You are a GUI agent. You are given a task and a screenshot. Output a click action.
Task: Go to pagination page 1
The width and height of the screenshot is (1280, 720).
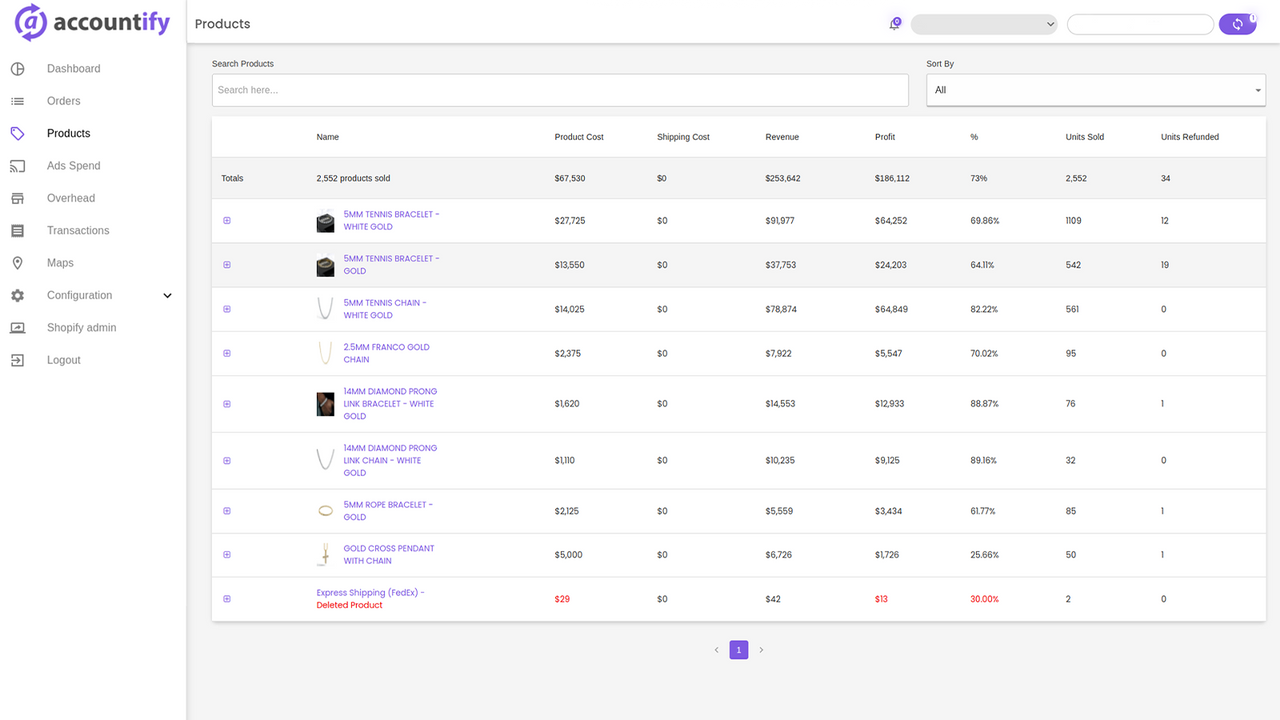tap(739, 650)
